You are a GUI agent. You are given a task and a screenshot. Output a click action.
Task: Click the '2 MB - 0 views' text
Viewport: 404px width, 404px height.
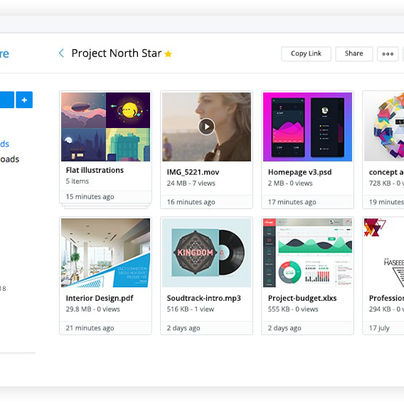(290, 183)
